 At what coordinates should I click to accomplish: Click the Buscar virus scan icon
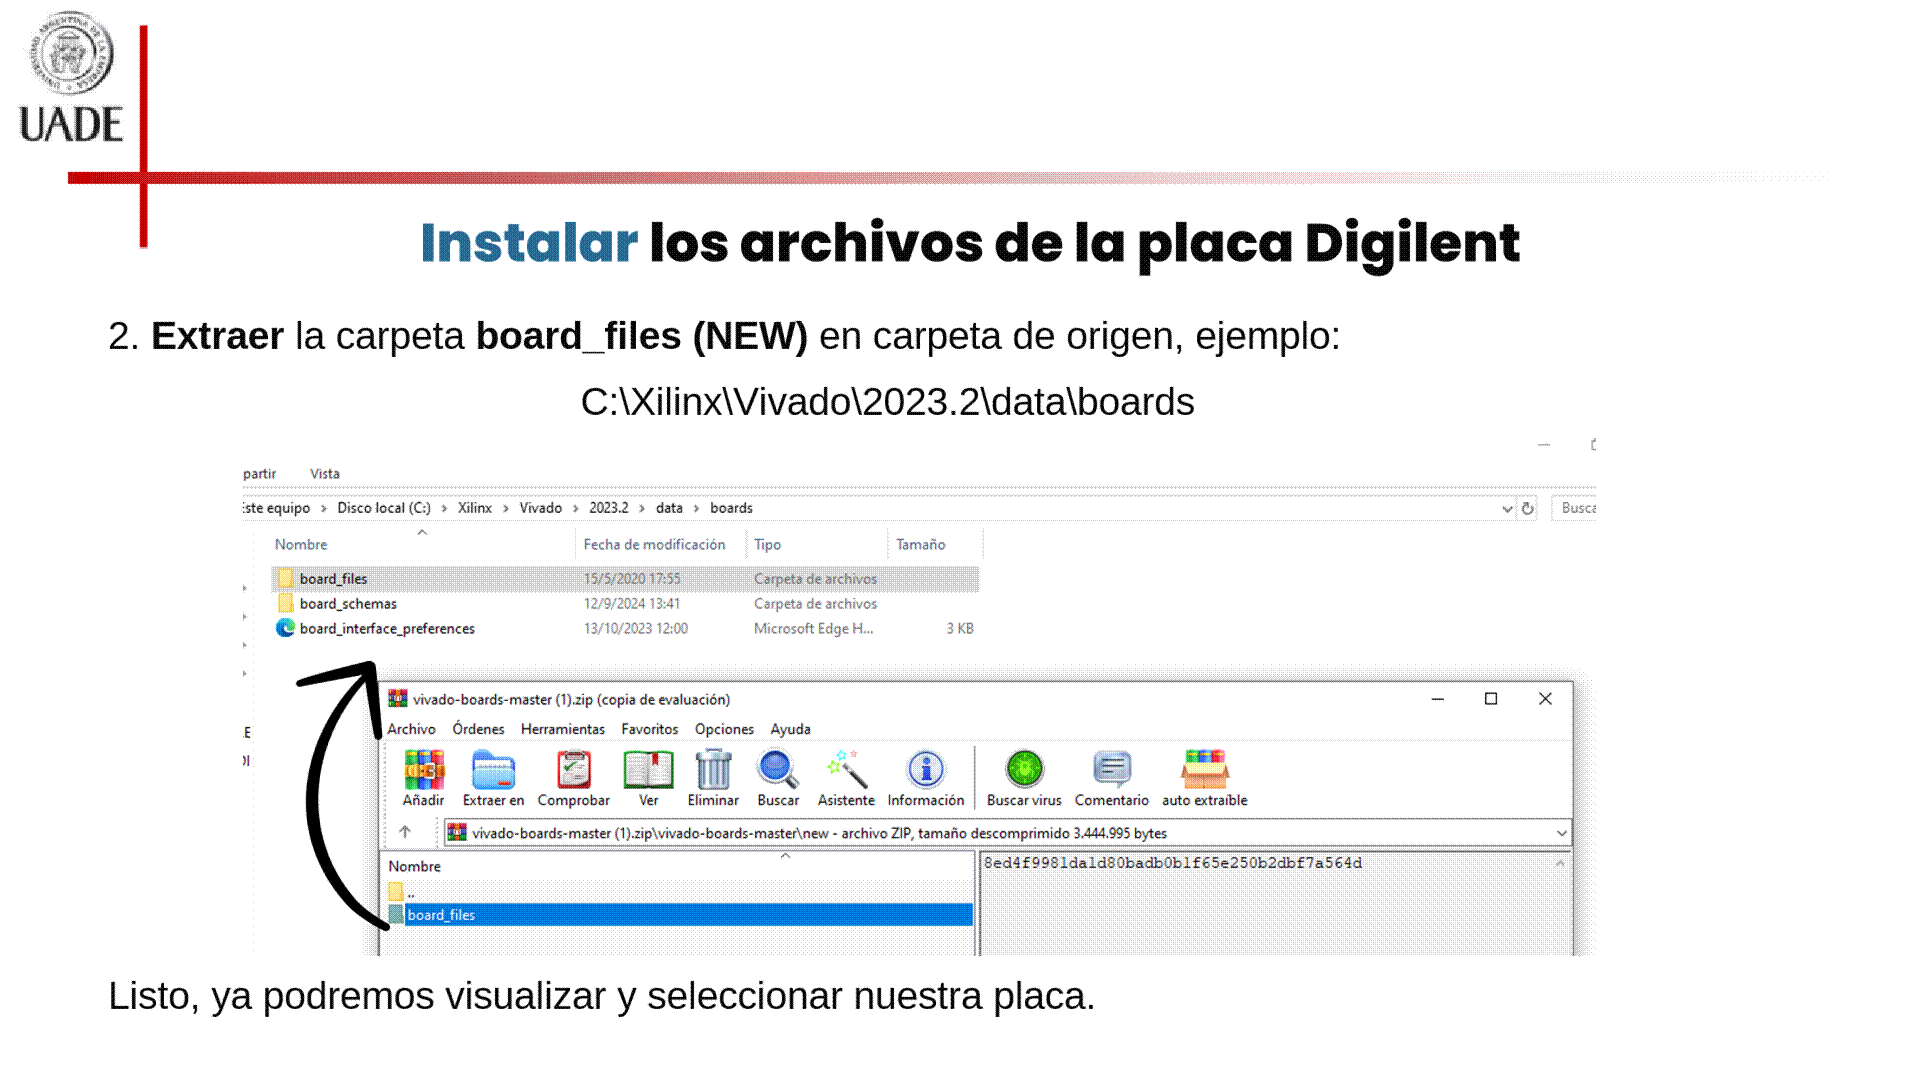pos(1024,771)
